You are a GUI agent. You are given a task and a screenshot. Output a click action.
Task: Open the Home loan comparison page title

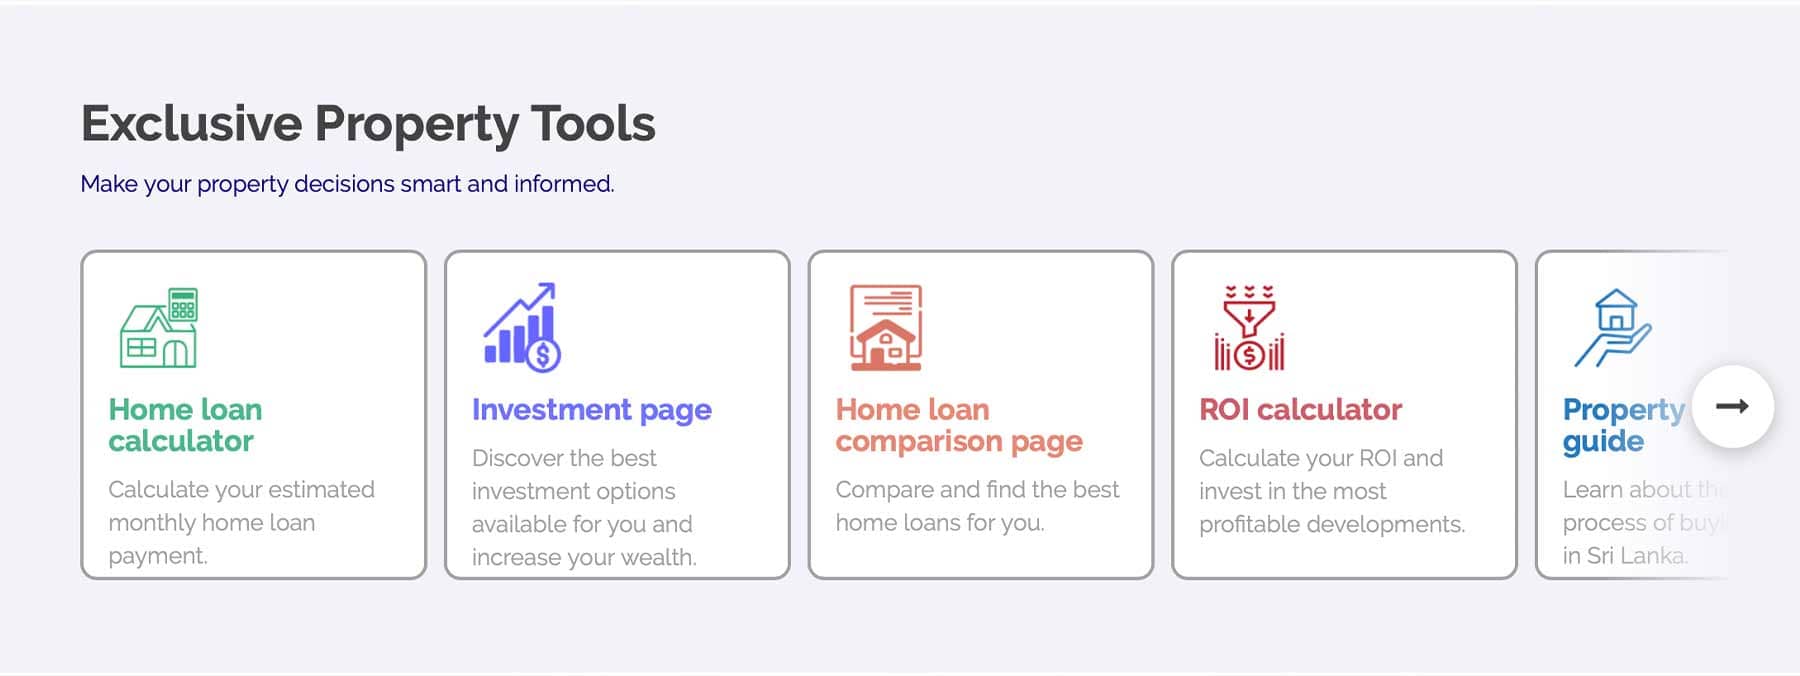(x=959, y=425)
